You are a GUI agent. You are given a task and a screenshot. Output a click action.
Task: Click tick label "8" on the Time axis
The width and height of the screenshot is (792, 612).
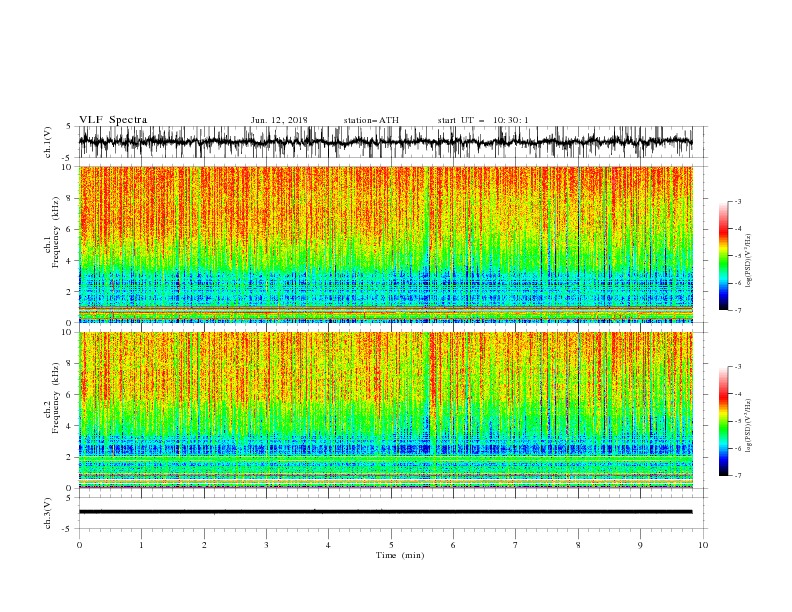(578, 545)
